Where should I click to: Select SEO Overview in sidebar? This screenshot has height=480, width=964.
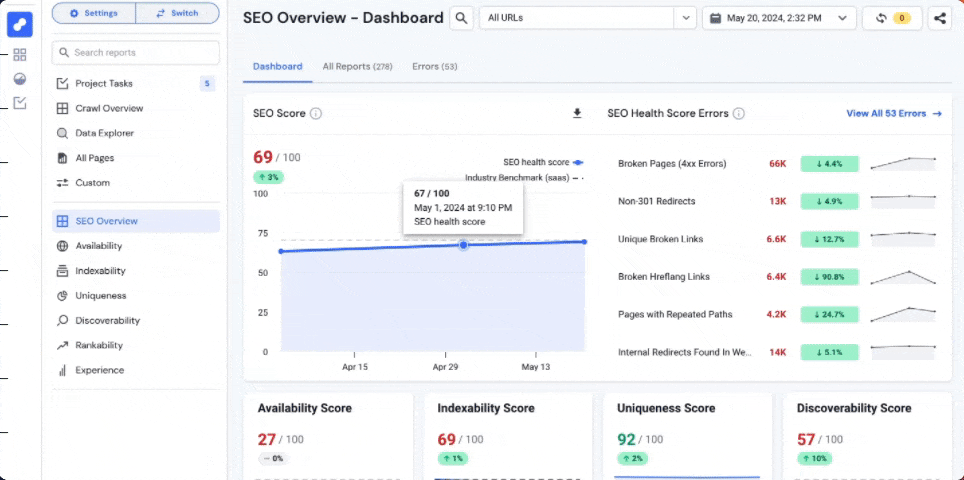point(135,221)
